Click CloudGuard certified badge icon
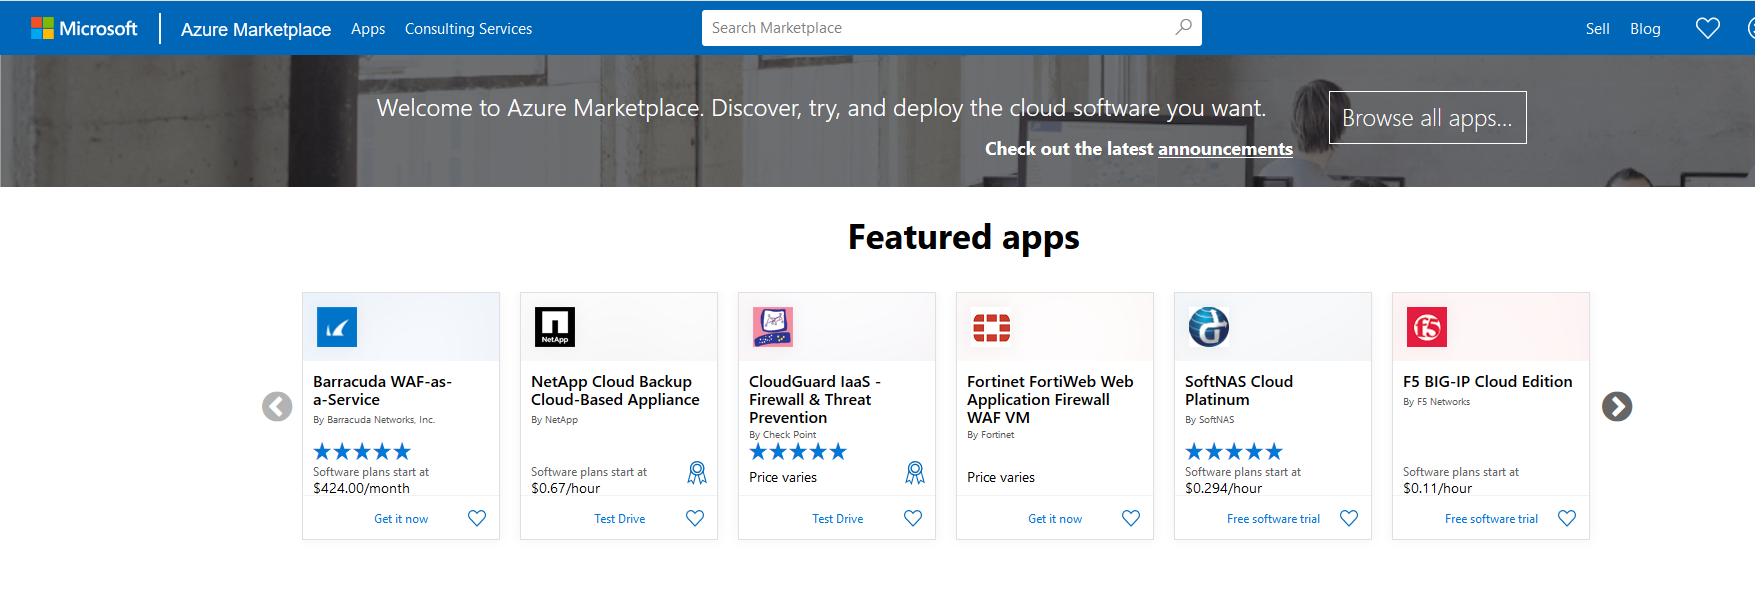The width and height of the screenshot is (1755, 606). coord(915,473)
